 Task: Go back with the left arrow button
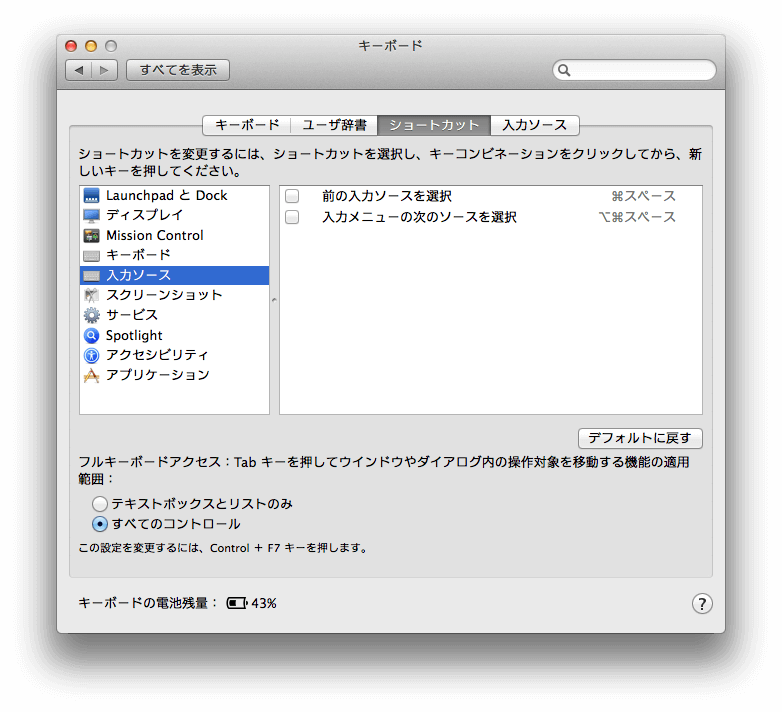(x=79, y=70)
